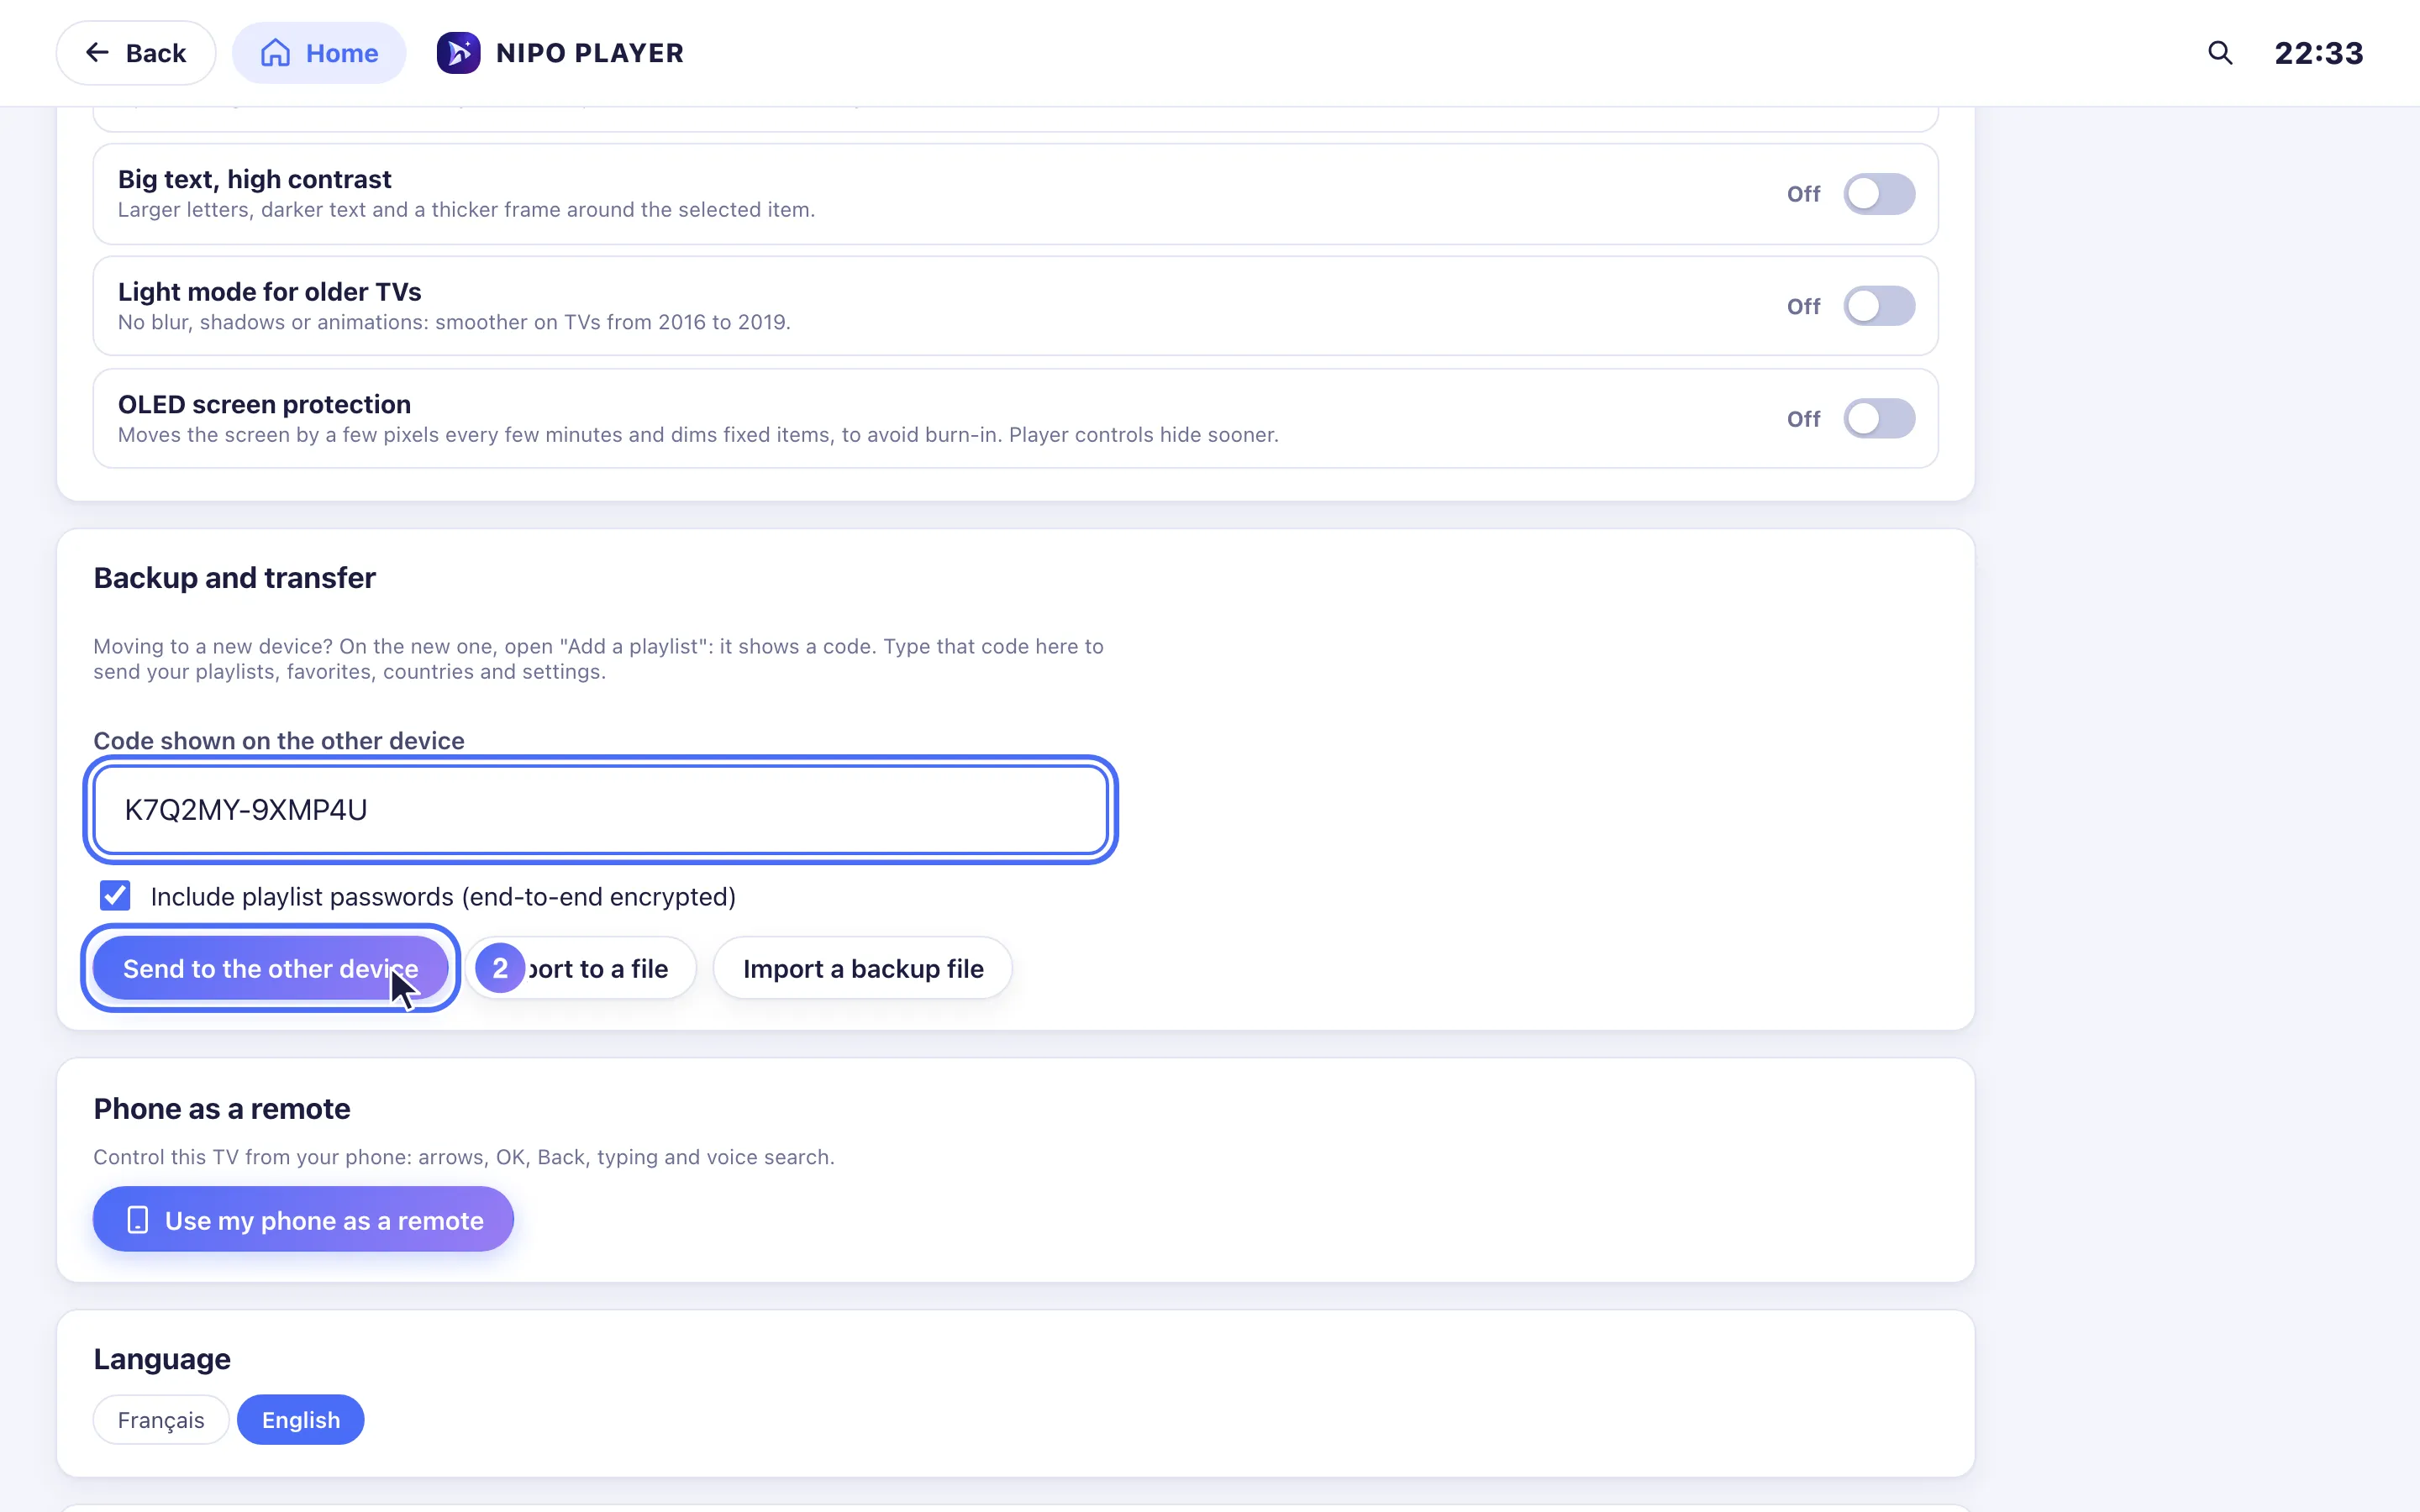Click the 22:33 clock display

[x=2318, y=53]
